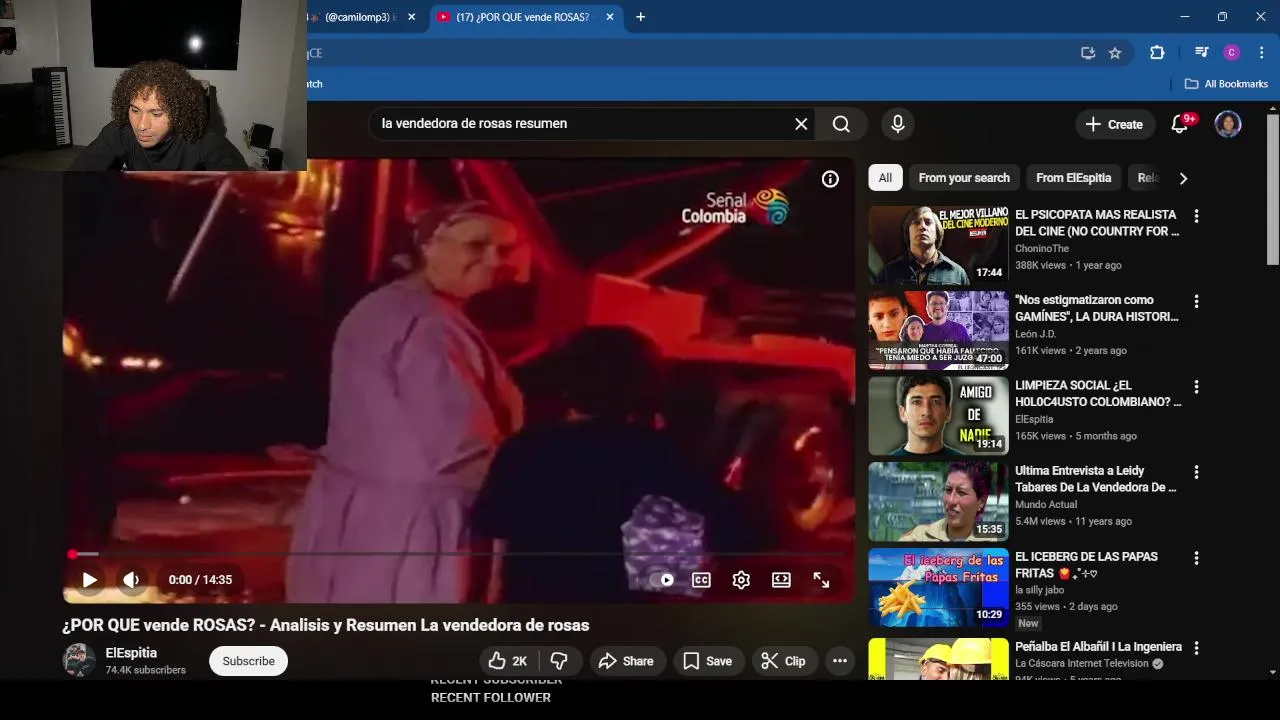
Task: Open All Bookmarks folder
Action: pyautogui.click(x=1226, y=84)
